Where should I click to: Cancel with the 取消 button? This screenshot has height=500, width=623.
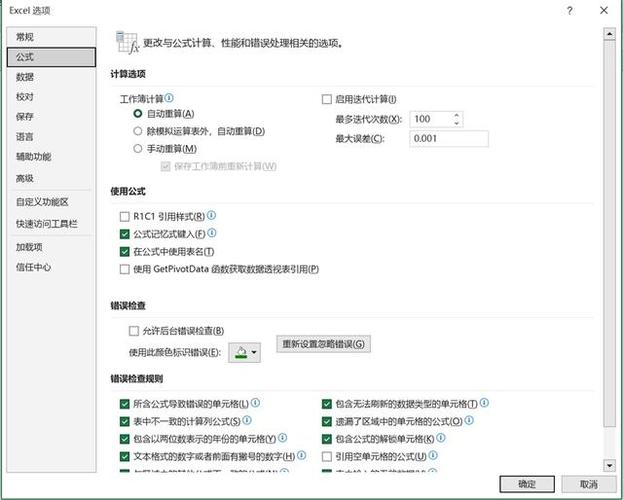[589, 484]
